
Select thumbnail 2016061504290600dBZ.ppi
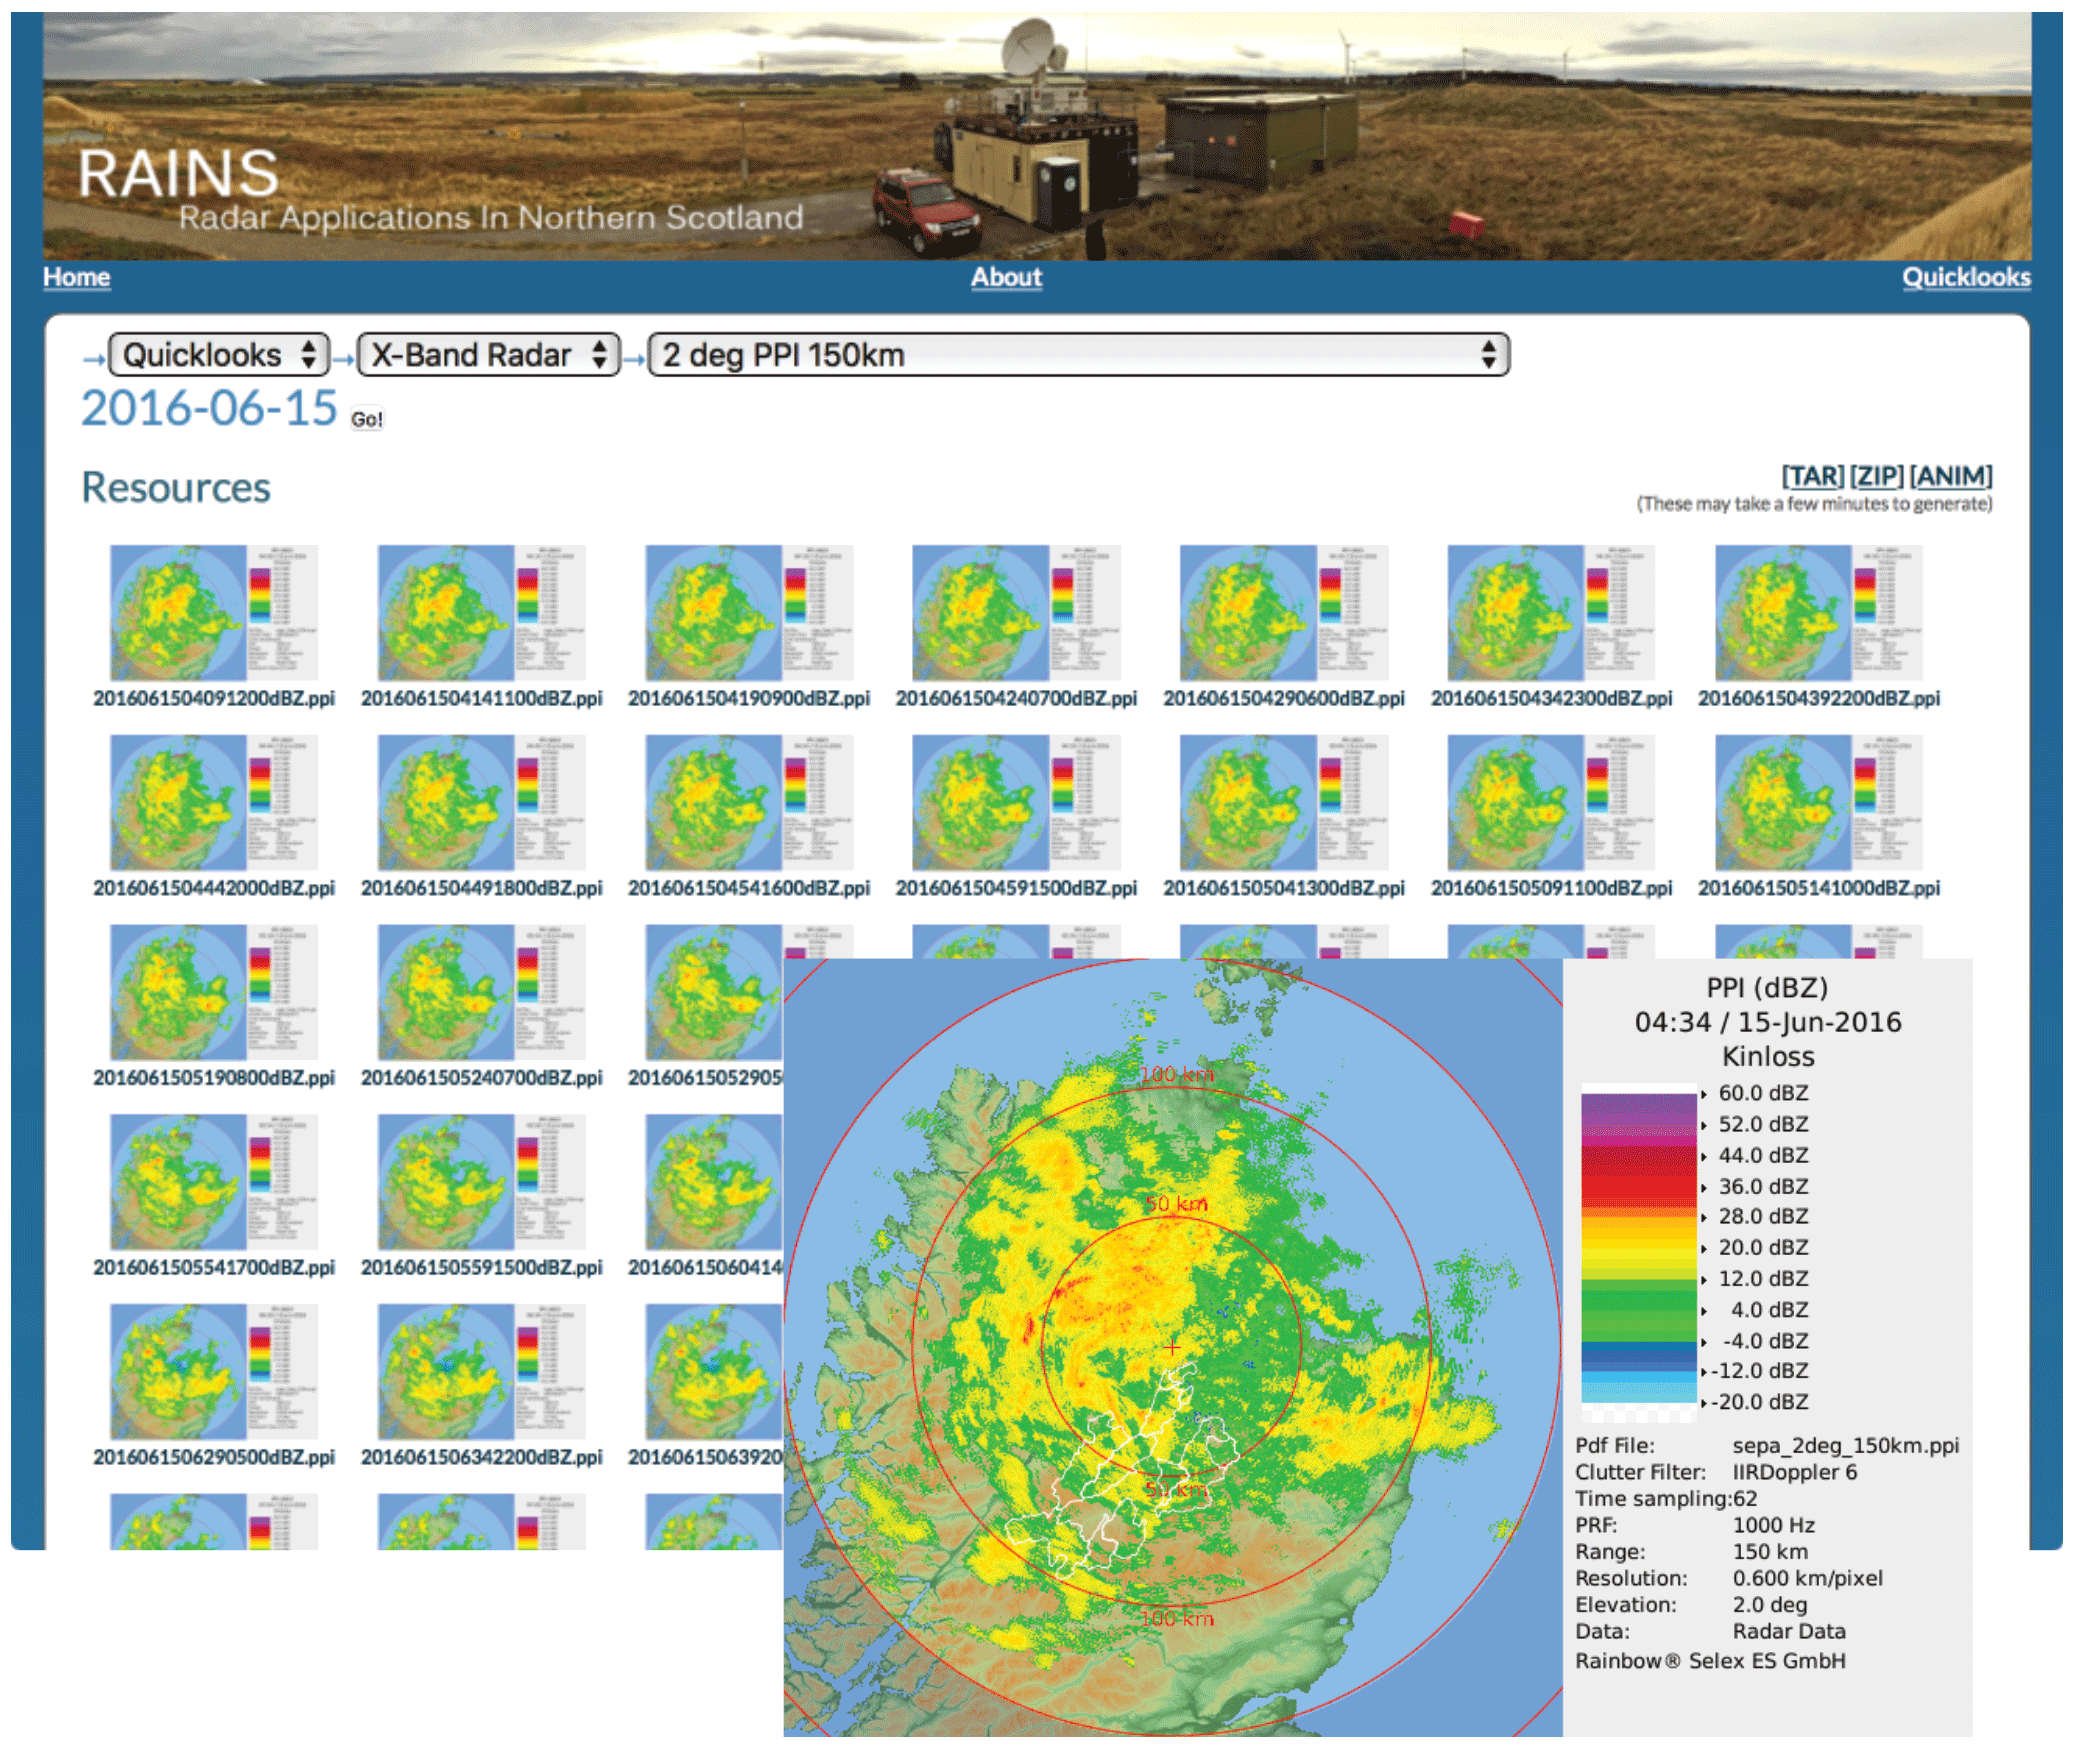coord(1283,613)
